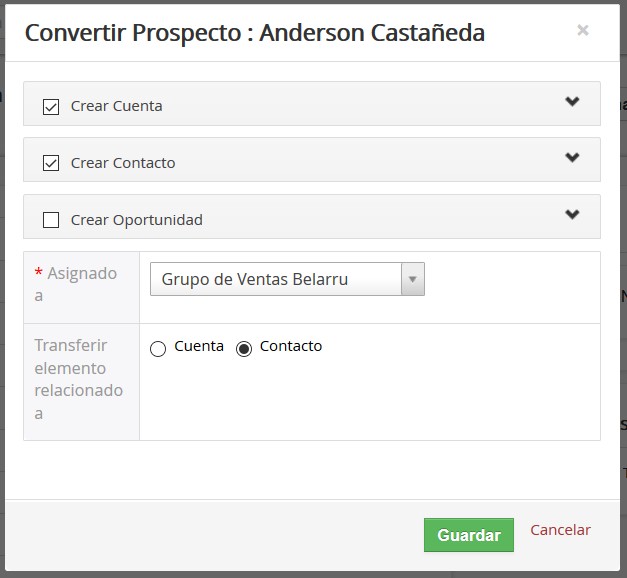This screenshot has height=578, width=627.
Task: Select the Cuenta radio button
Action: [158, 349]
